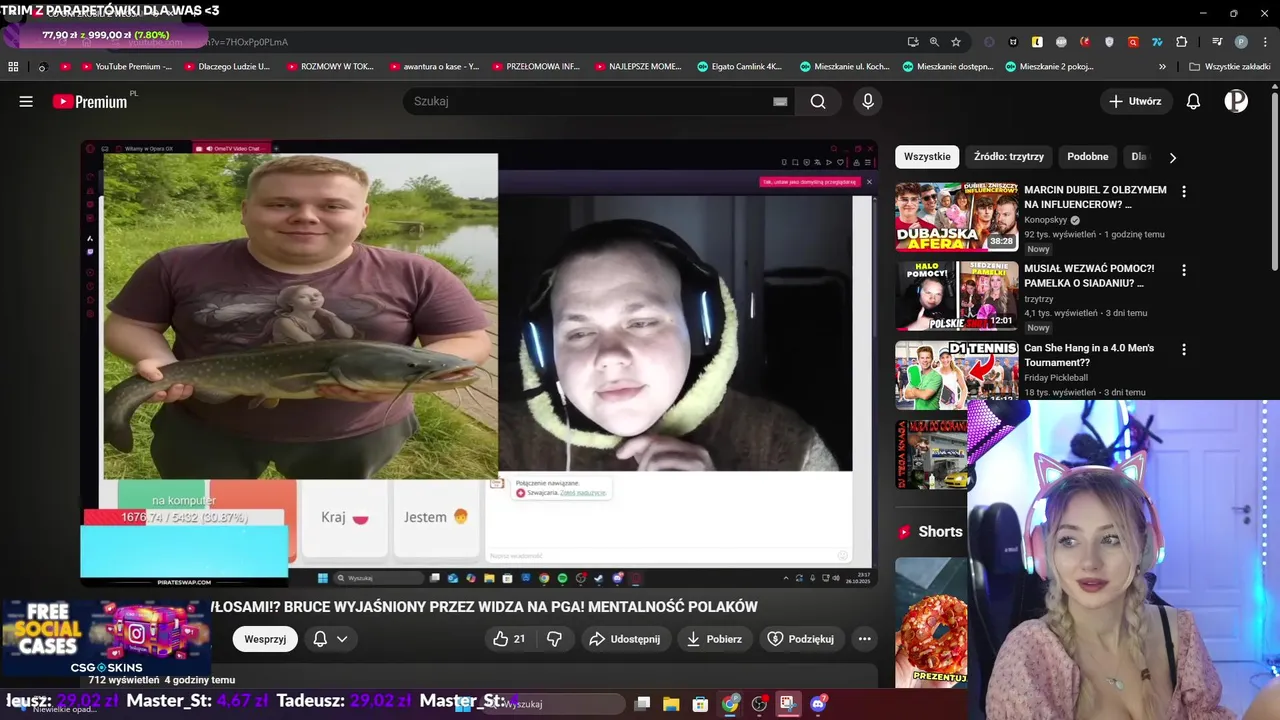Click the Konopskyy channel name
The width and height of the screenshot is (1280, 720).
1046,220
